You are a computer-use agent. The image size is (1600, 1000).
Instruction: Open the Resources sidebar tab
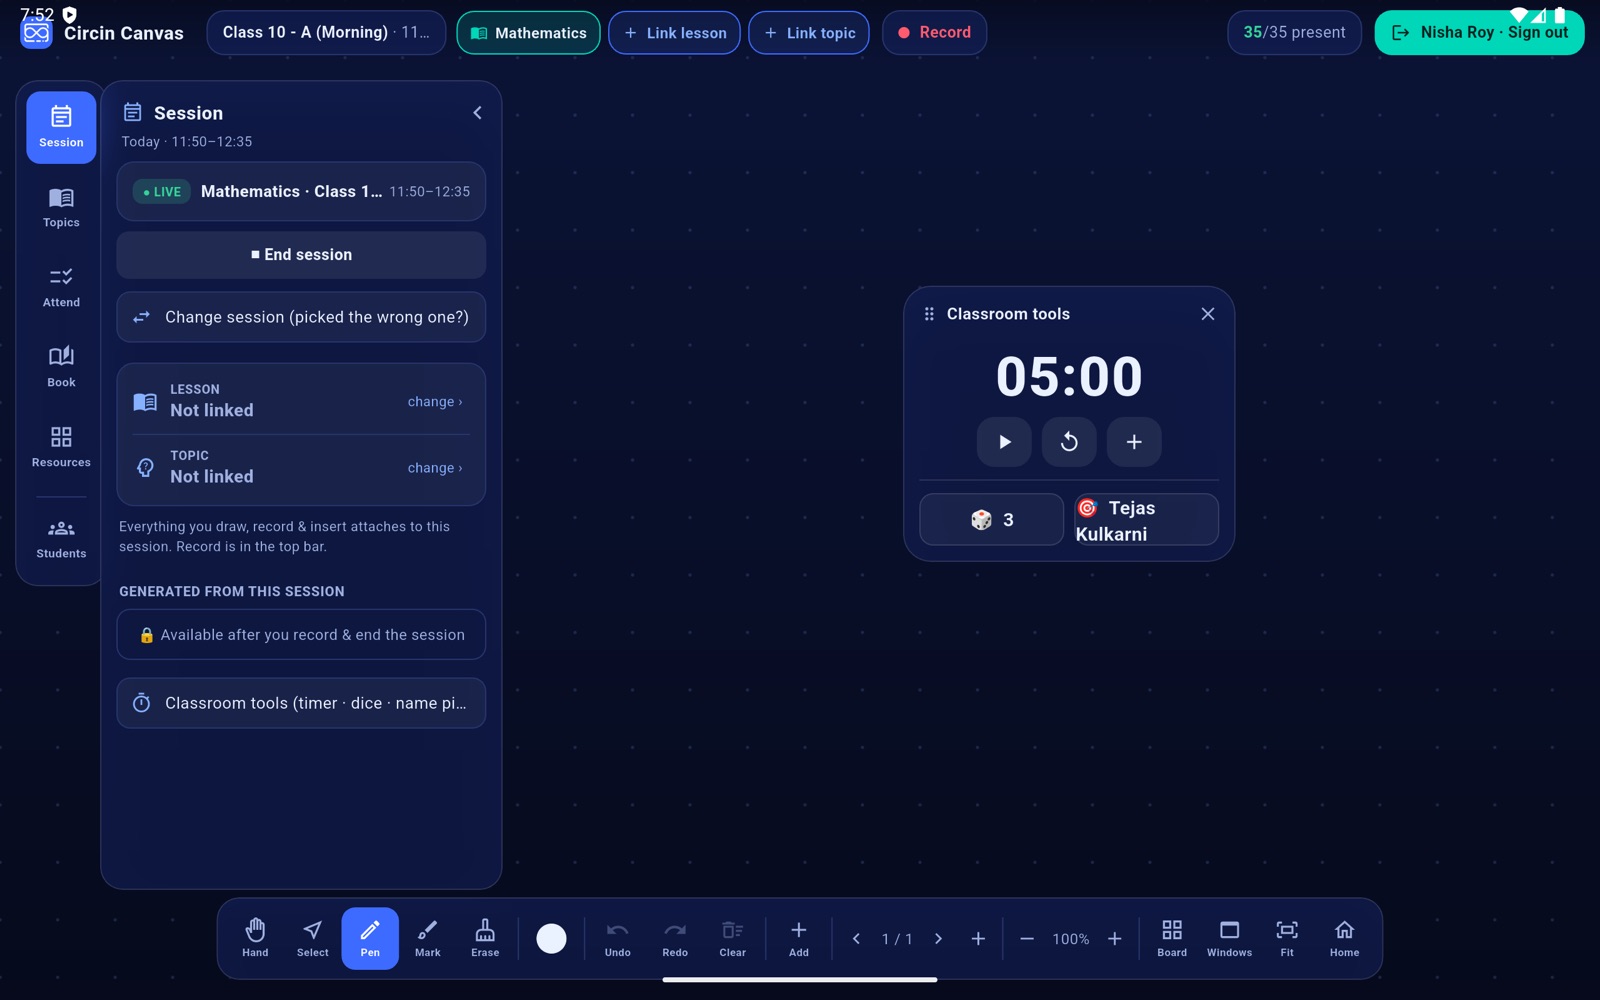point(61,447)
